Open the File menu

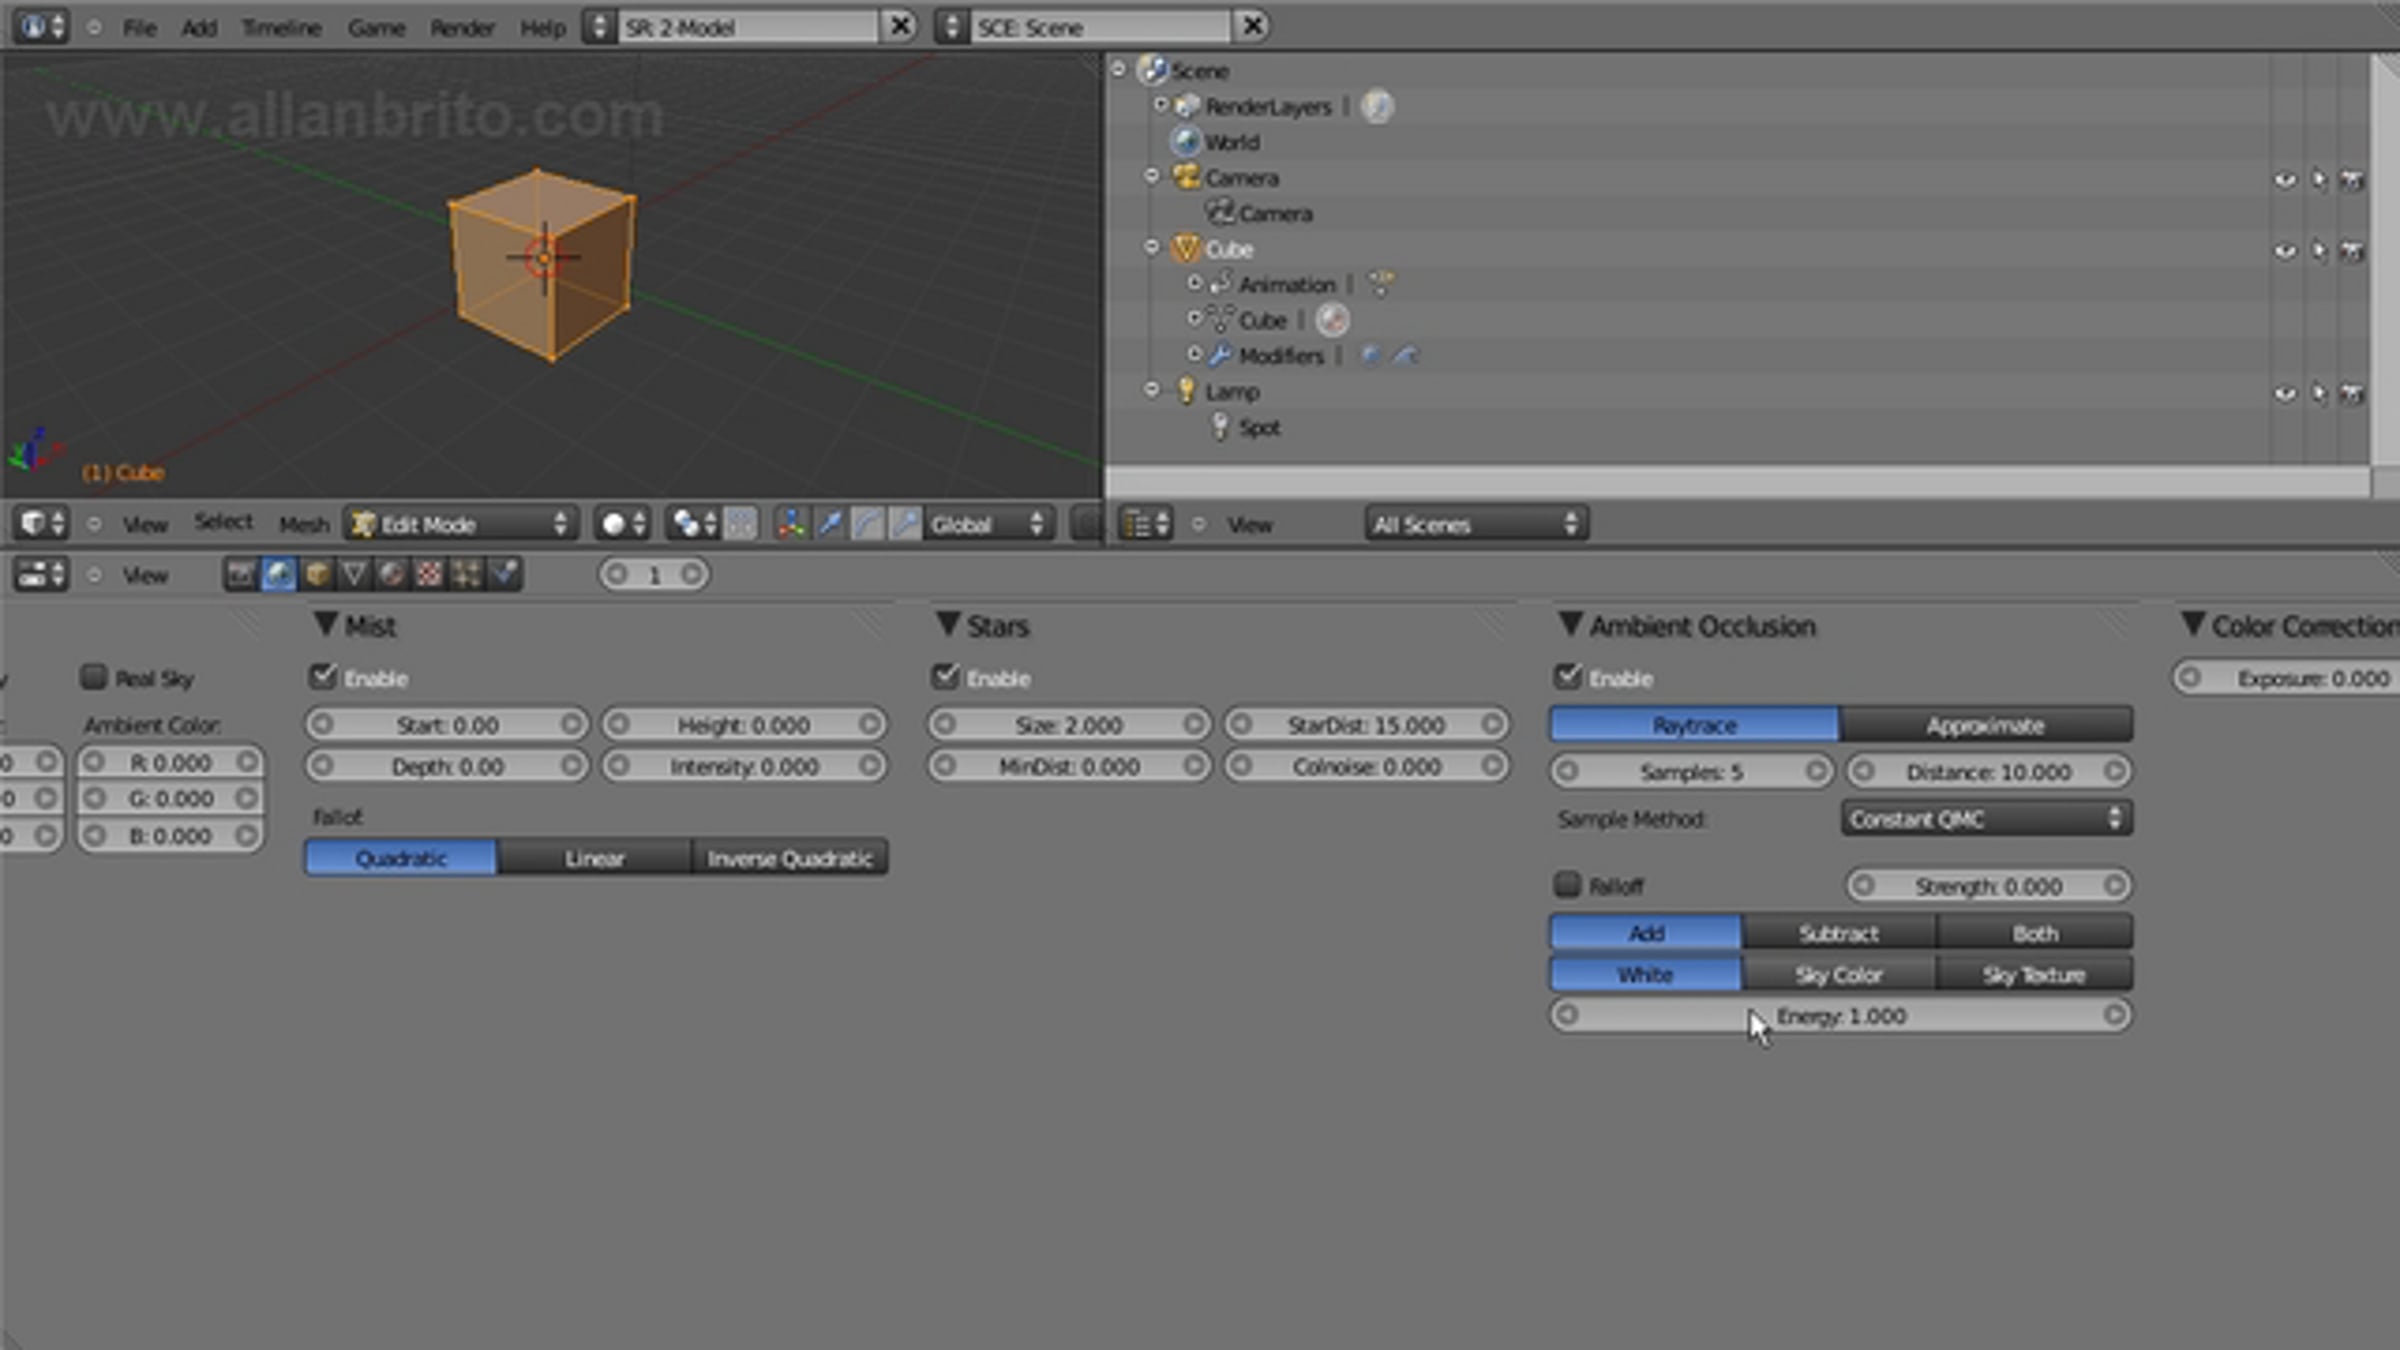[x=140, y=27]
